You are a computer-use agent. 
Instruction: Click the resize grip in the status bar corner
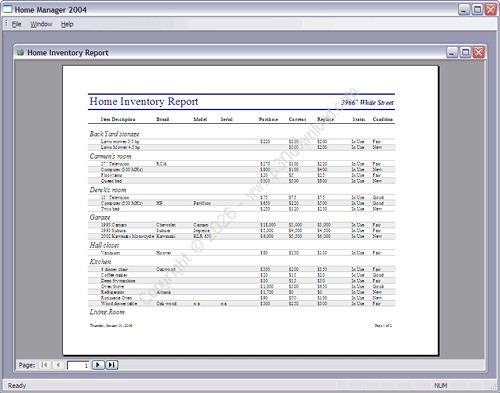(494, 386)
